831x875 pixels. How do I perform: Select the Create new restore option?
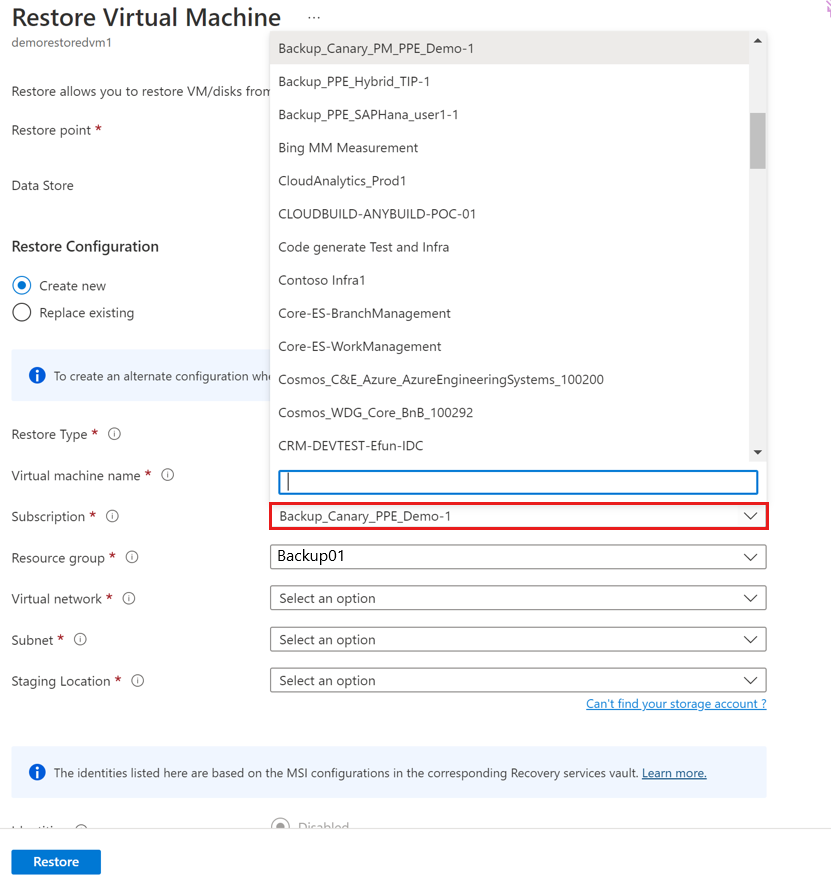click(20, 285)
